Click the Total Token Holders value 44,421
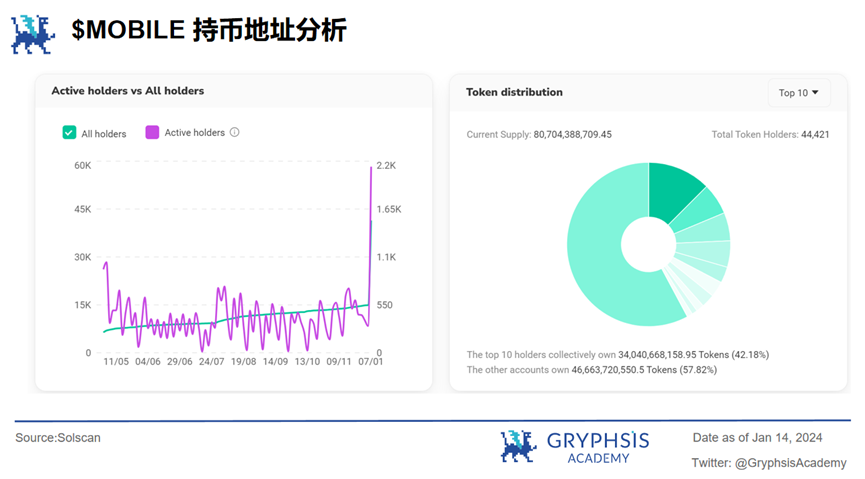The width and height of the screenshot is (865, 479). (x=814, y=134)
